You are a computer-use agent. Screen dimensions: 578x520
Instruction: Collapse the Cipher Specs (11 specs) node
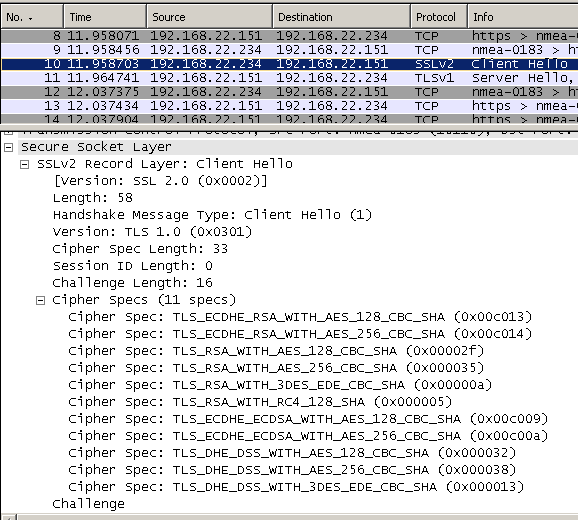pyautogui.click(x=41, y=300)
